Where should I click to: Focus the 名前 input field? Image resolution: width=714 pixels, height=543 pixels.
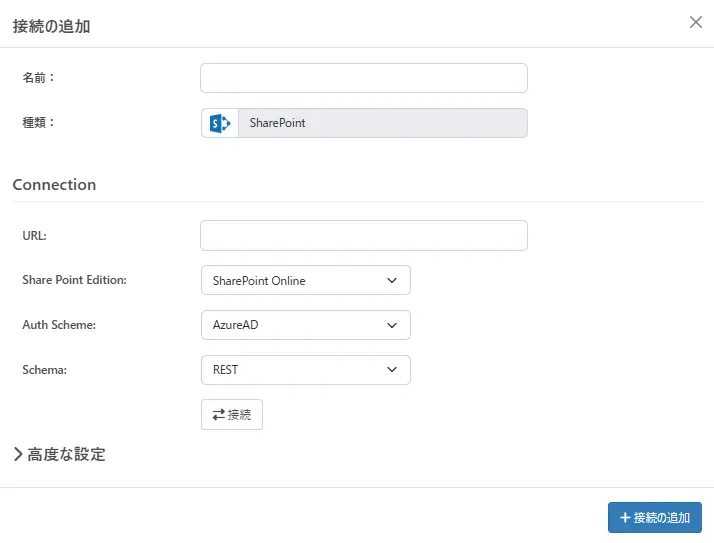pyautogui.click(x=363, y=78)
